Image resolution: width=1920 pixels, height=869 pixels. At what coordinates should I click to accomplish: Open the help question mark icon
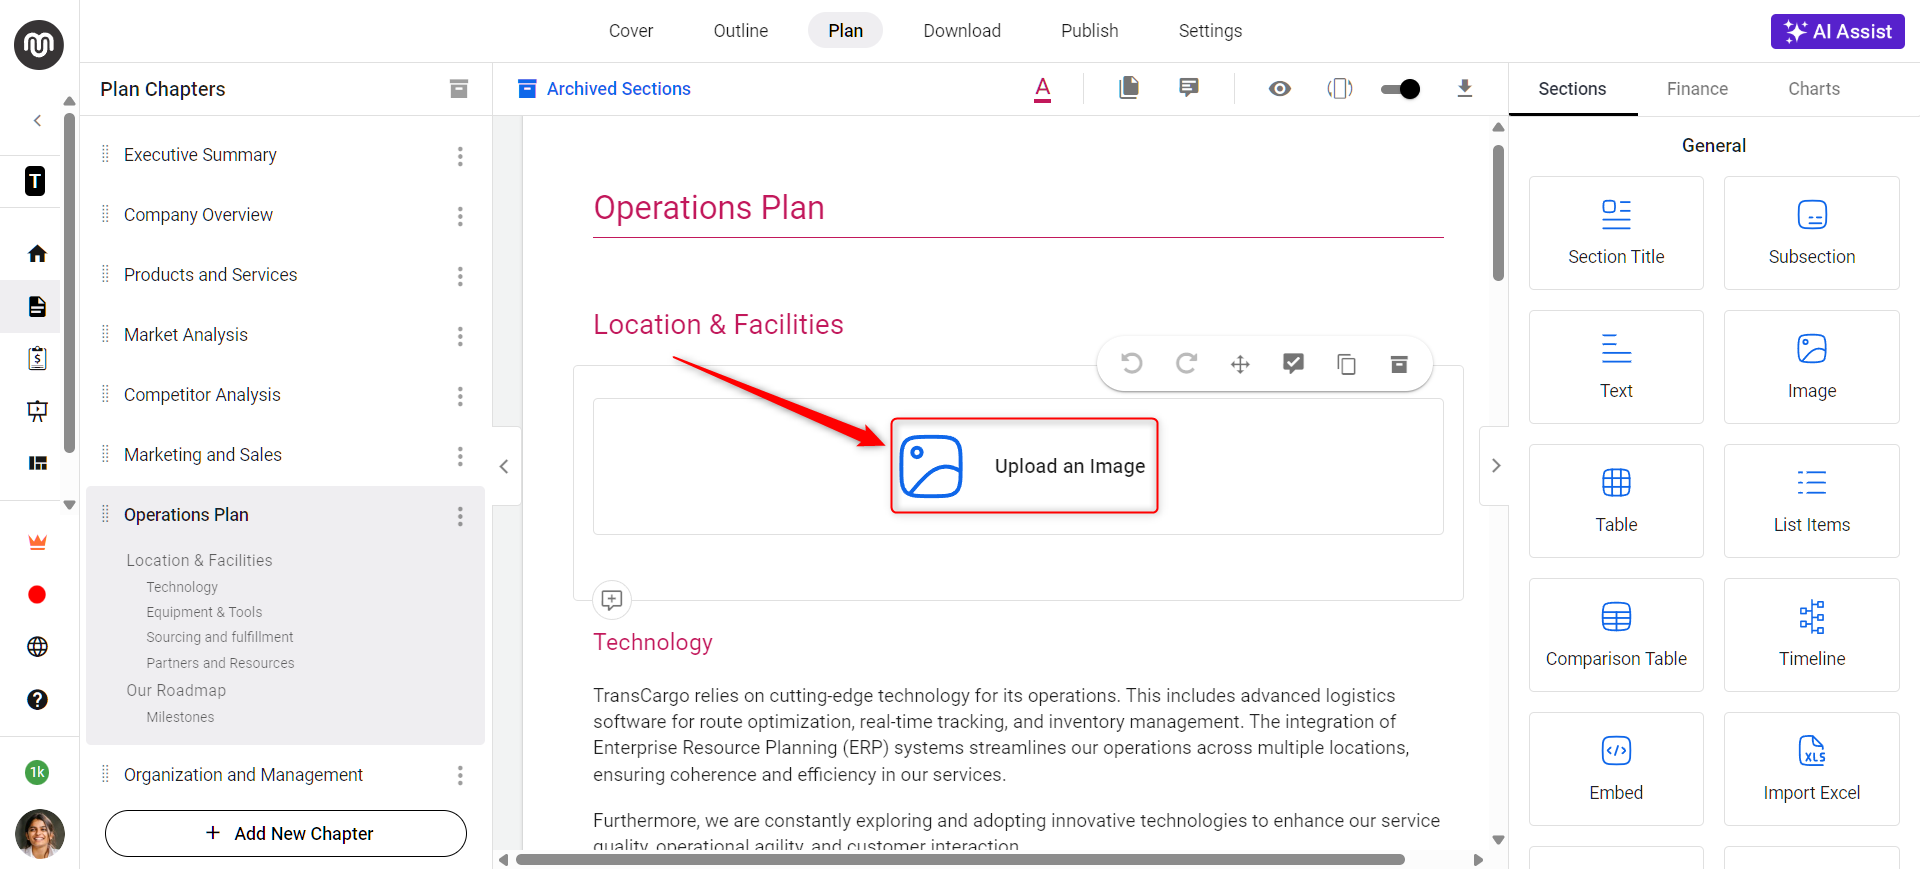pos(37,700)
